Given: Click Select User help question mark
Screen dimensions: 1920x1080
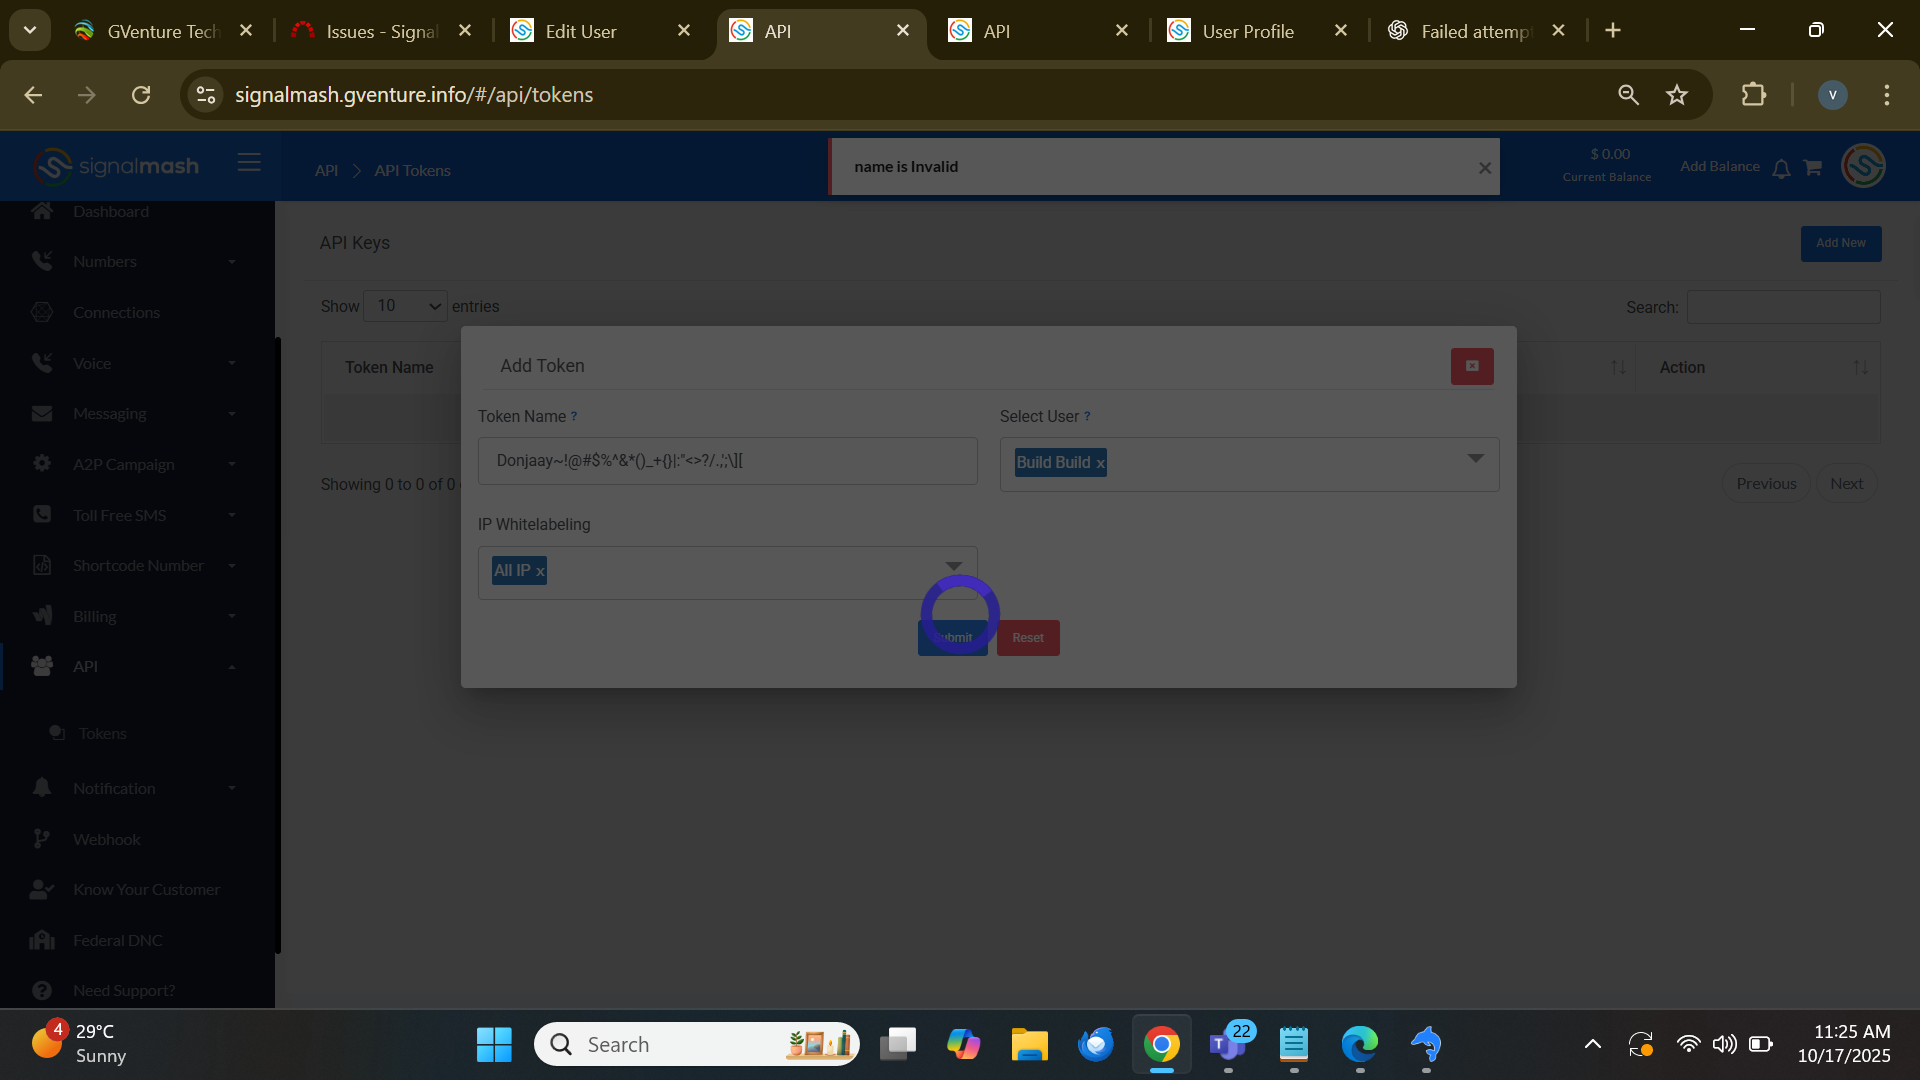Looking at the screenshot, I should point(1087,417).
